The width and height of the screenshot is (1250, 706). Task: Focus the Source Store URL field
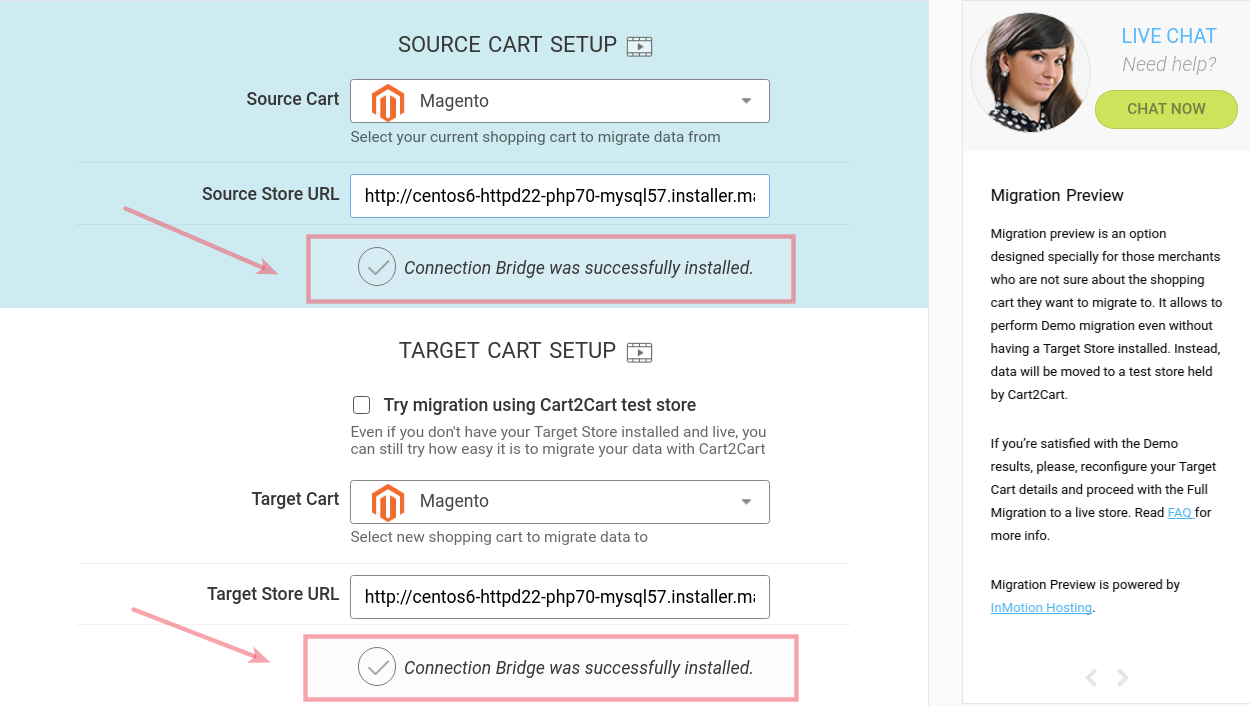coord(560,196)
